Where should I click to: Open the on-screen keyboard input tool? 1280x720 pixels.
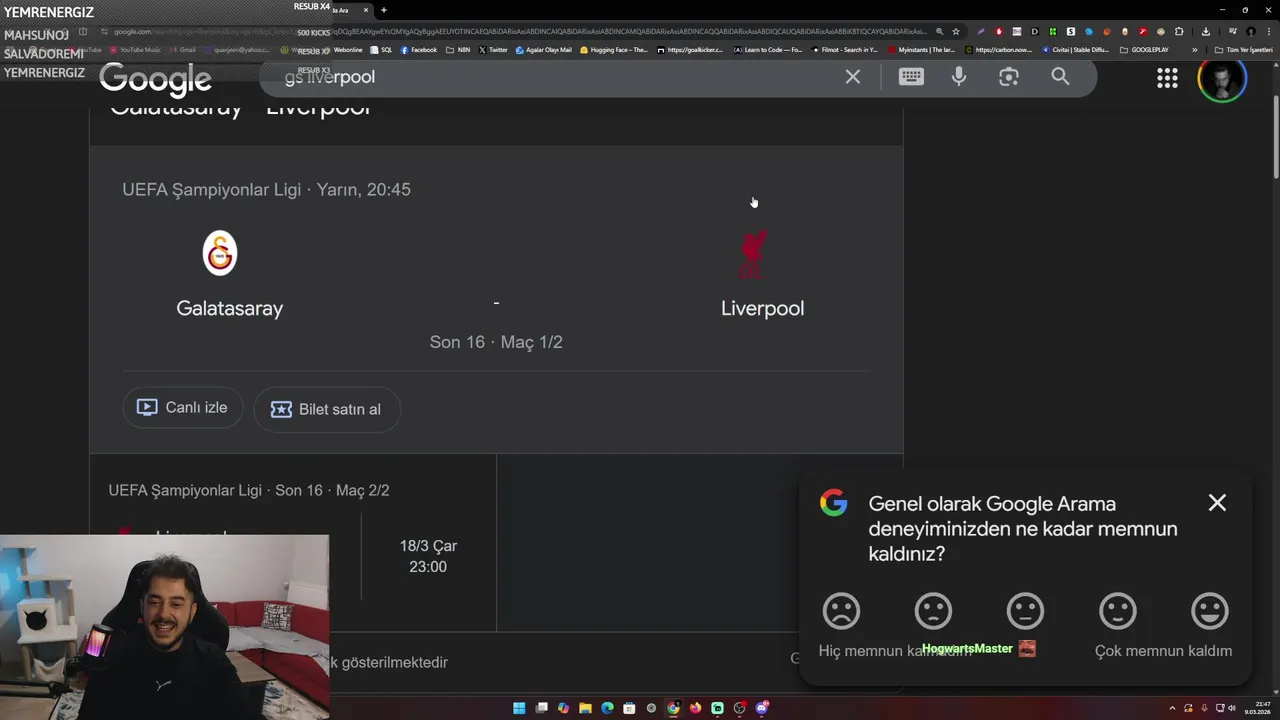pyautogui.click(x=911, y=77)
